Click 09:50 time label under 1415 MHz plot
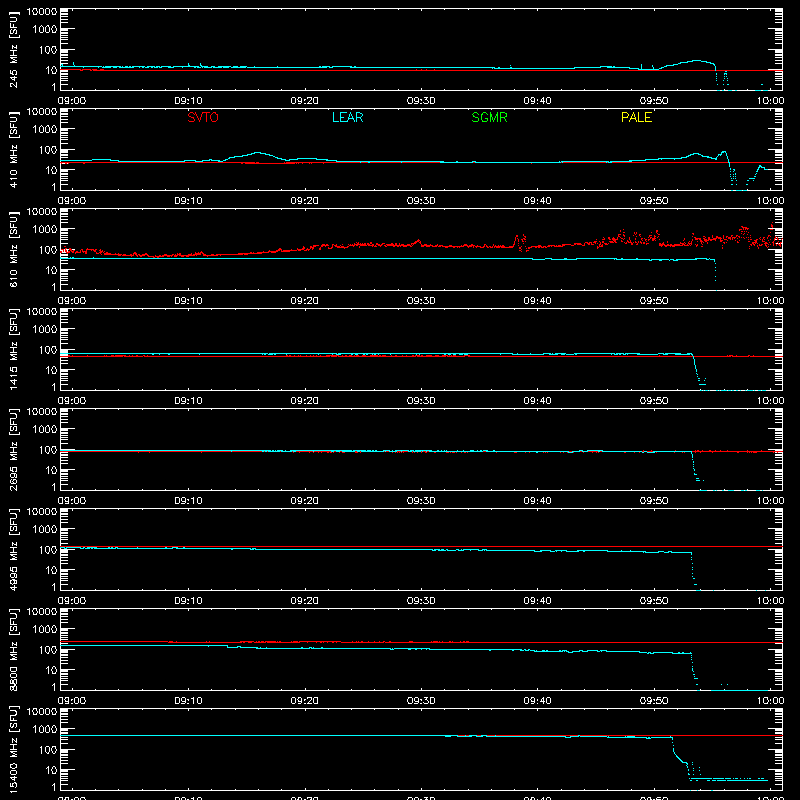The width and height of the screenshot is (800, 800). [x=654, y=401]
